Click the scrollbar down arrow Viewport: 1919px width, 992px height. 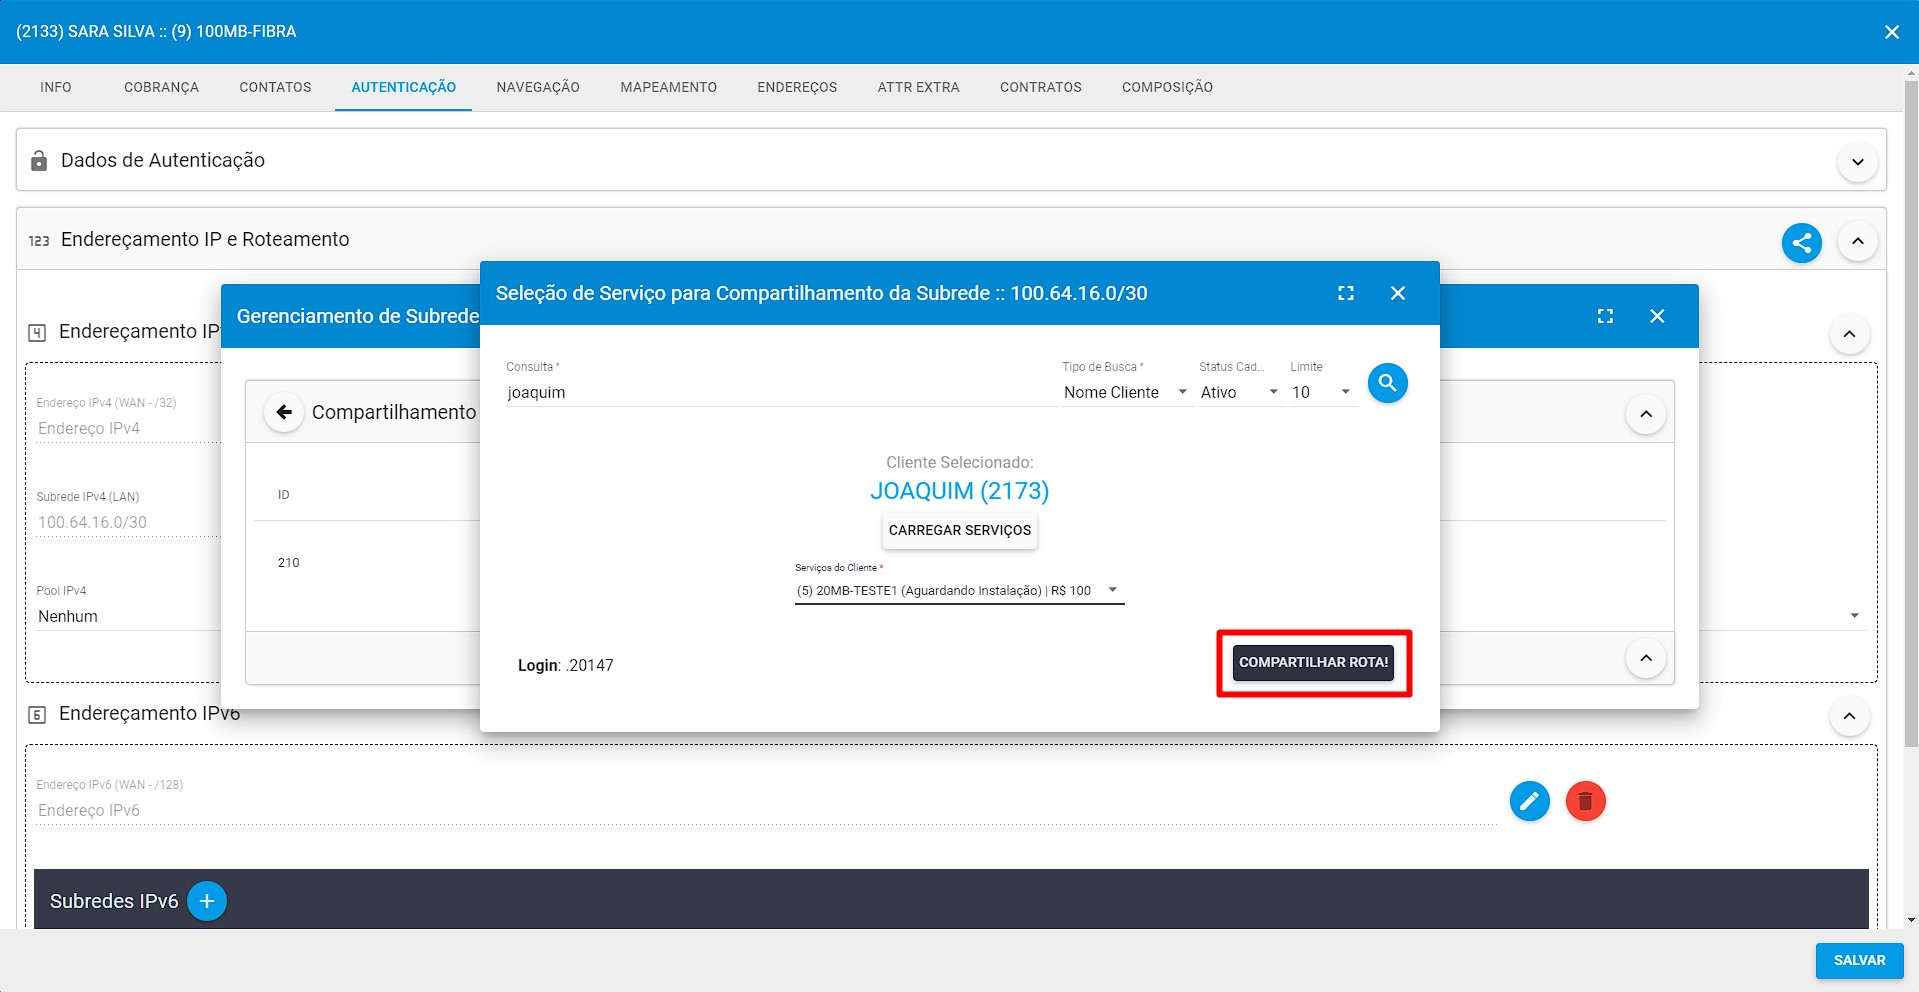click(x=1911, y=919)
